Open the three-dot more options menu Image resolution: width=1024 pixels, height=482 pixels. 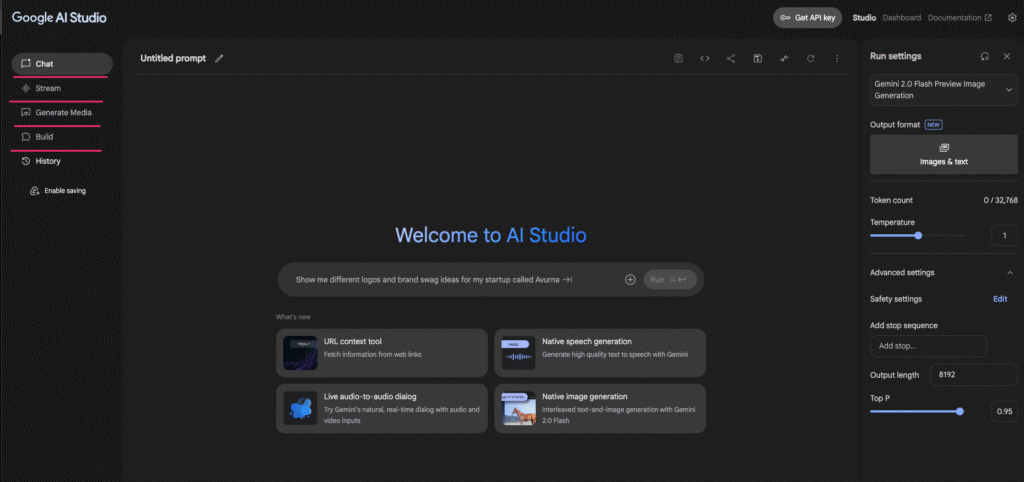[837, 59]
